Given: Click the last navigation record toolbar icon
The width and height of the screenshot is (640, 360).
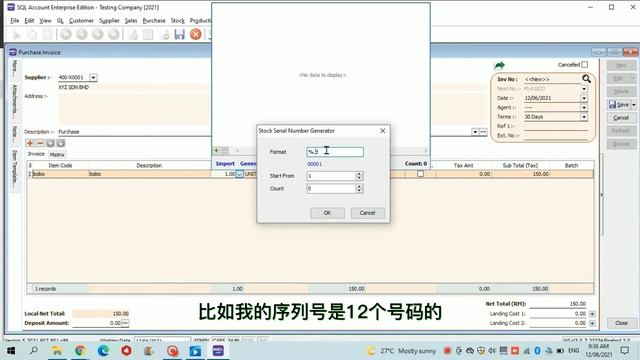Looking at the screenshot, I should (x=113, y=34).
